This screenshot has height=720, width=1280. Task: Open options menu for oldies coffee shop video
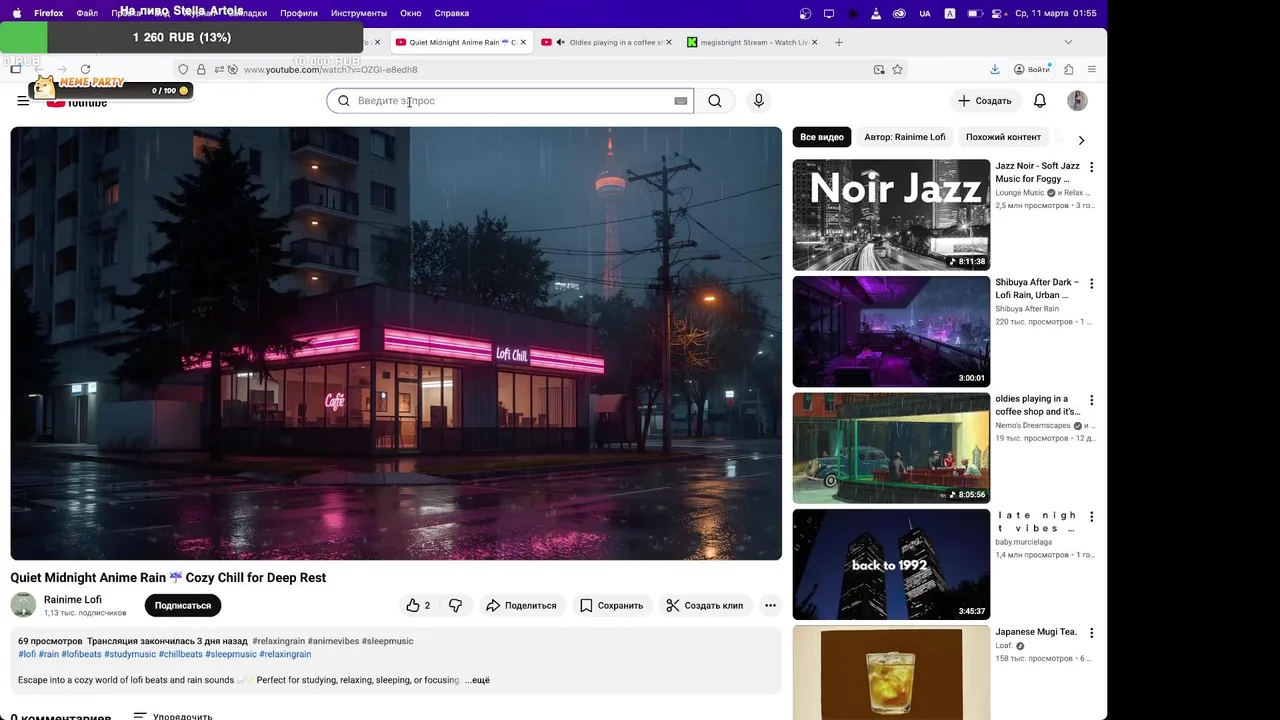[x=1091, y=400]
